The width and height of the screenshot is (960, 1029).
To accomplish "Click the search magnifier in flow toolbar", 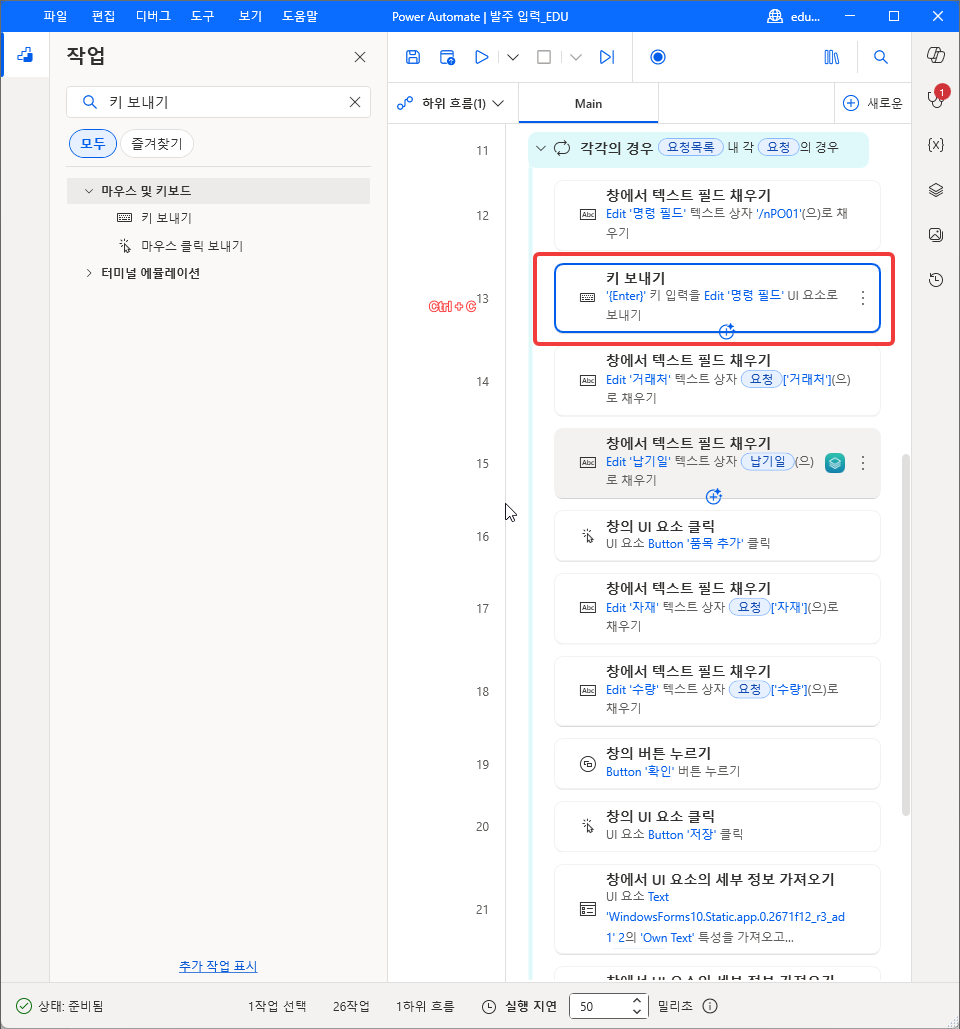I will point(881,57).
